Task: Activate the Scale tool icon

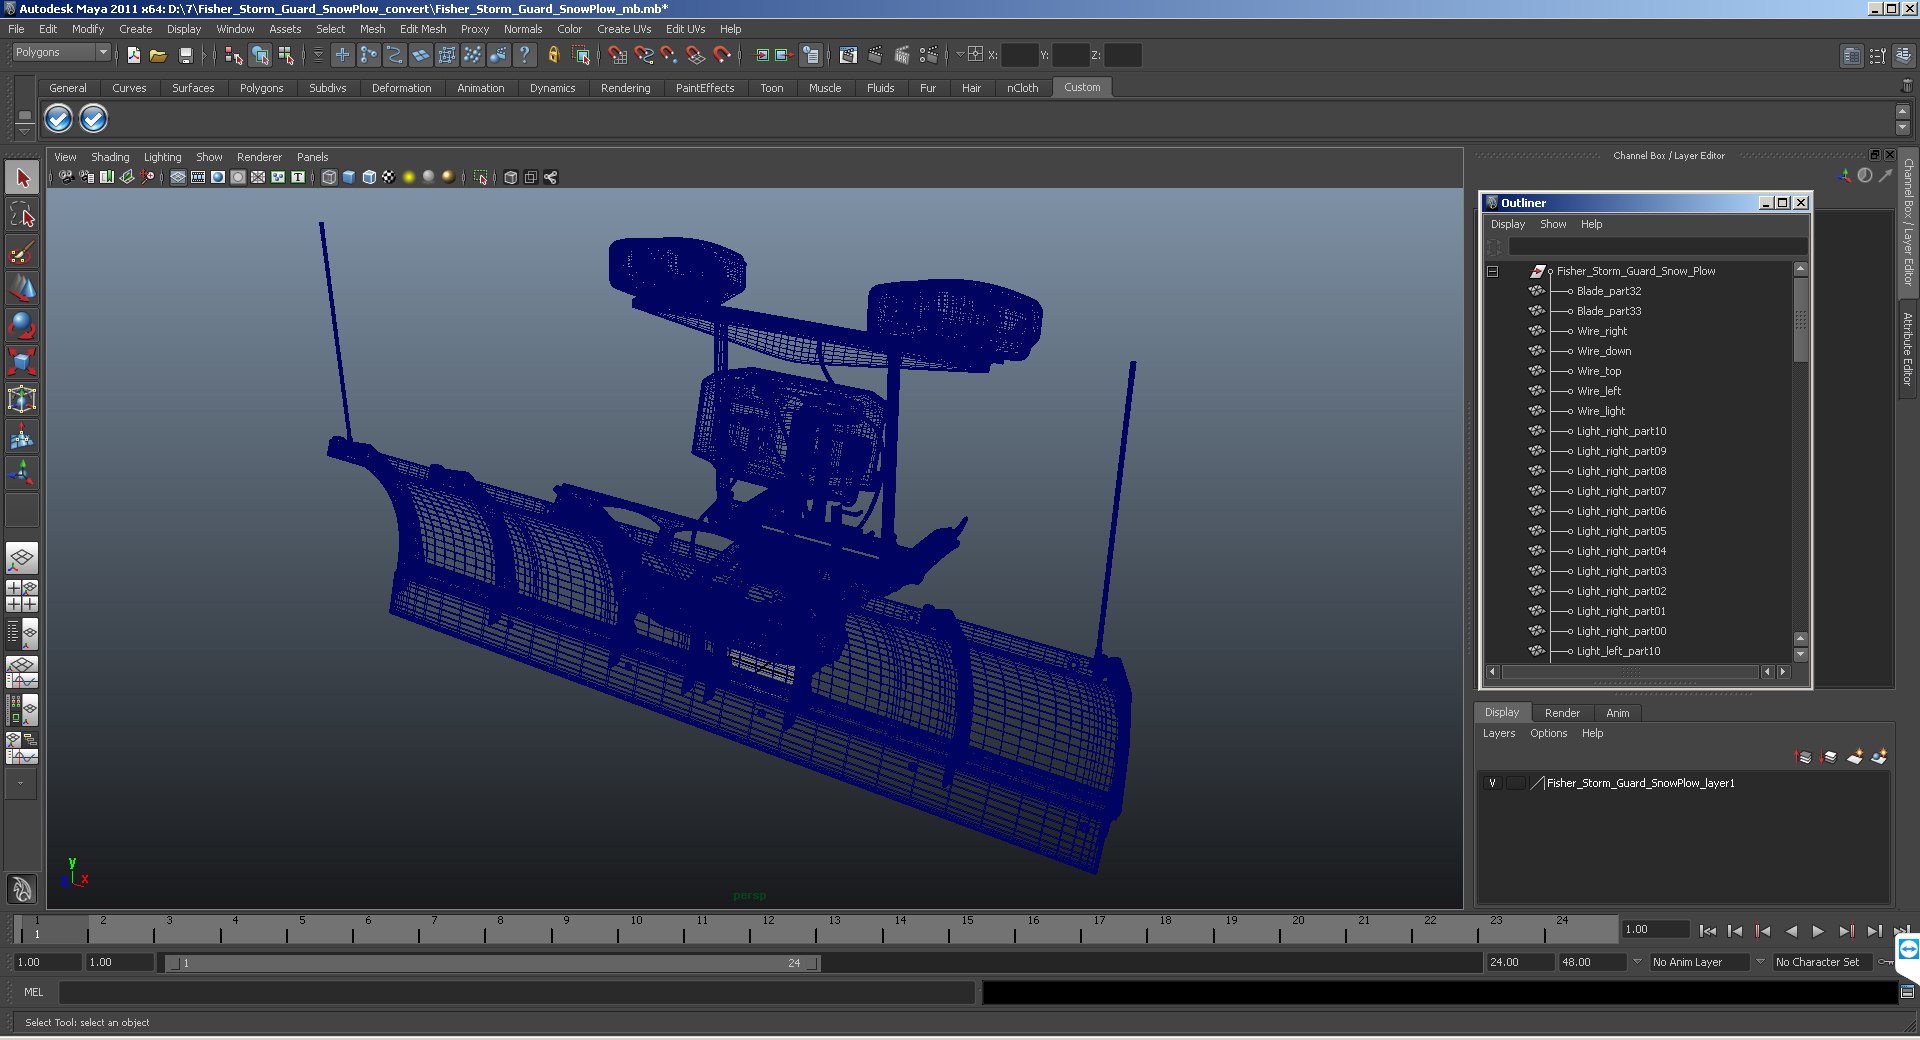Action: pyautogui.click(x=22, y=361)
